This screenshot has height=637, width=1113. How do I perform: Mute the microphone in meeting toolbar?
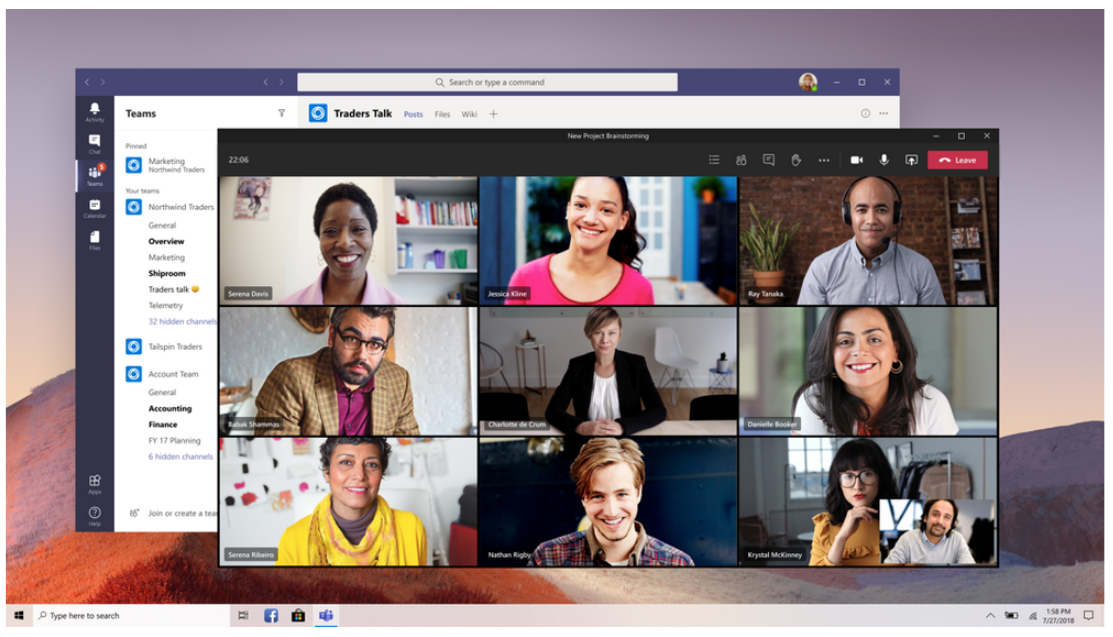884,160
